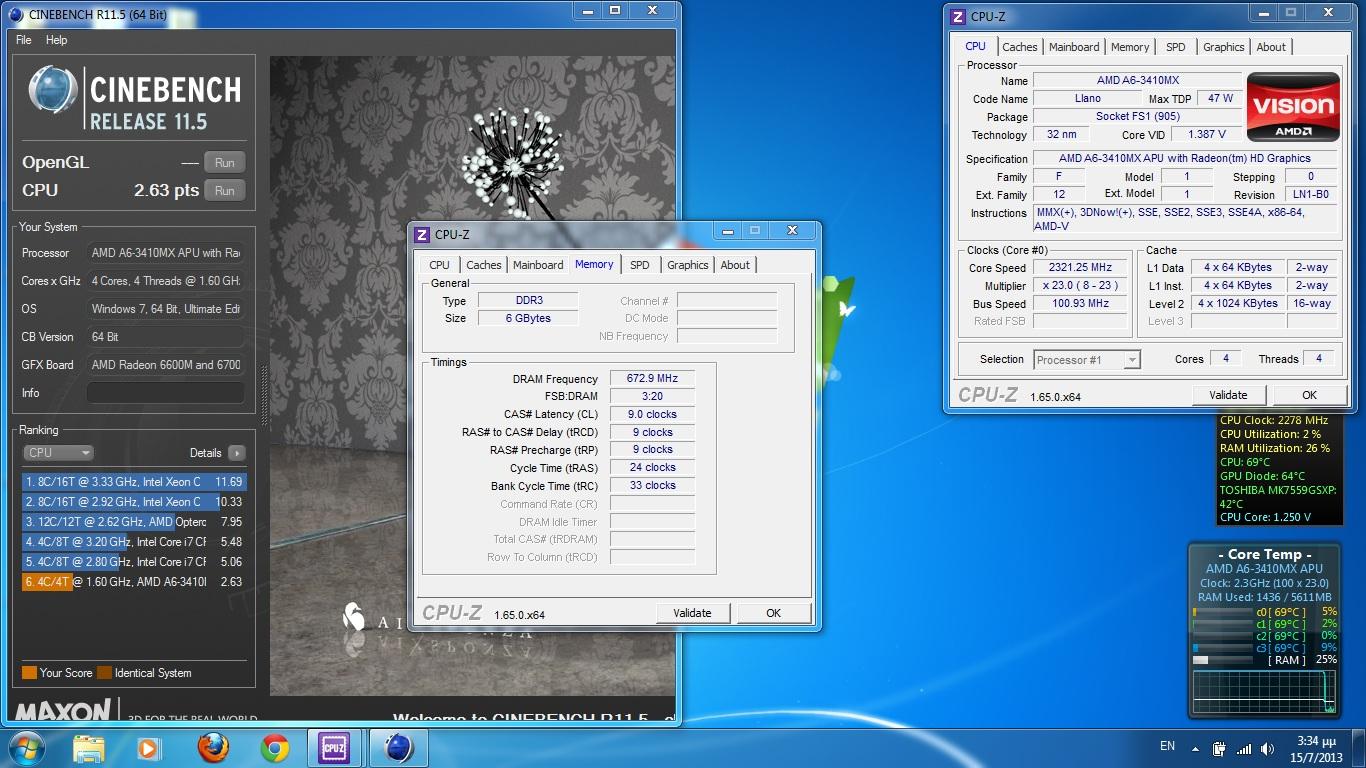The image size is (1366, 768).
Task: Select CPU tab in main CPU-Z window
Action: 976,46
